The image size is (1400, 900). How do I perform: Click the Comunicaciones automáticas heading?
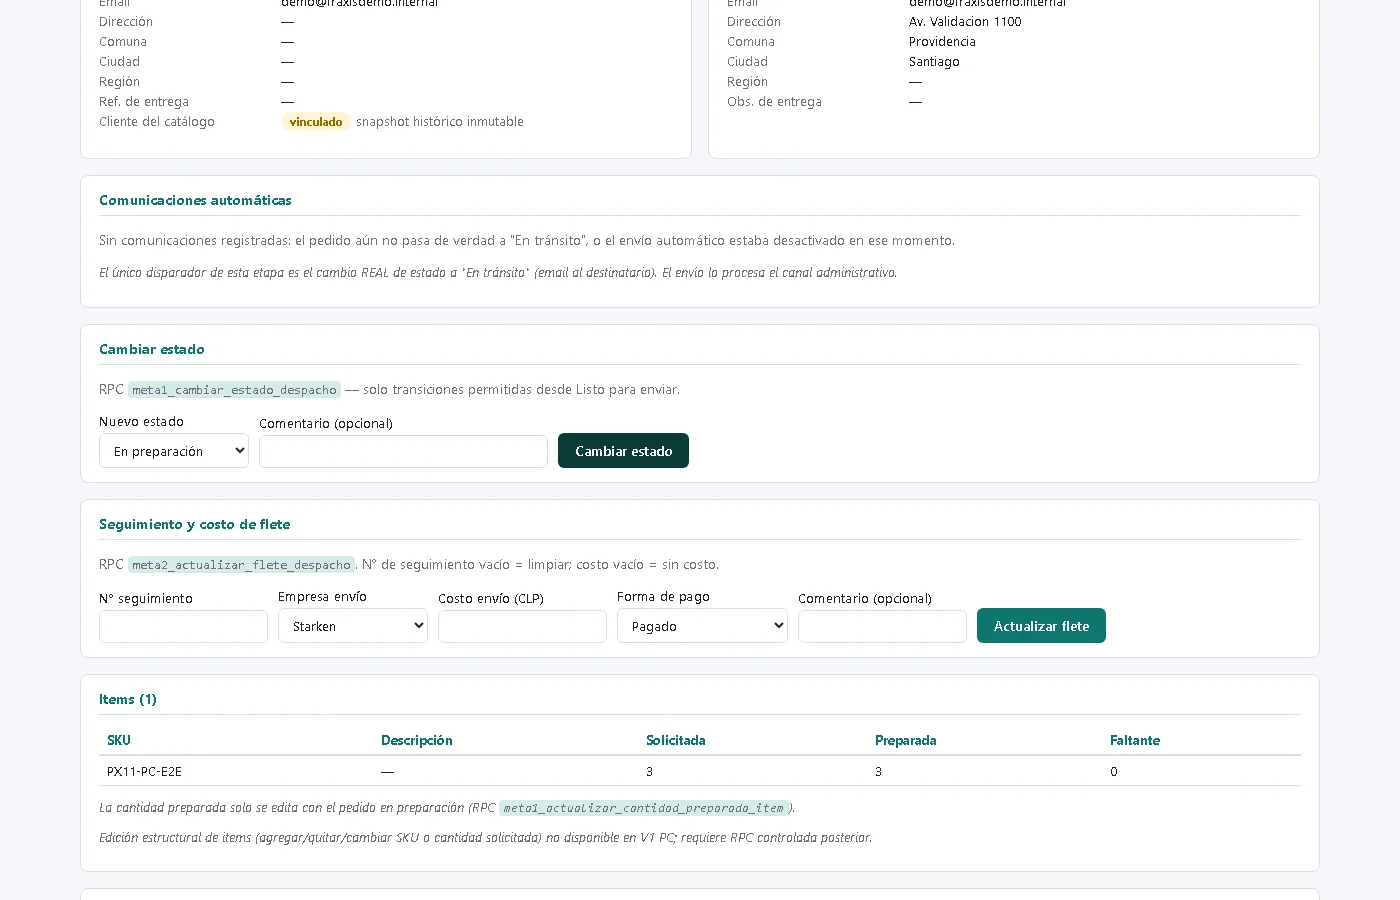point(195,200)
